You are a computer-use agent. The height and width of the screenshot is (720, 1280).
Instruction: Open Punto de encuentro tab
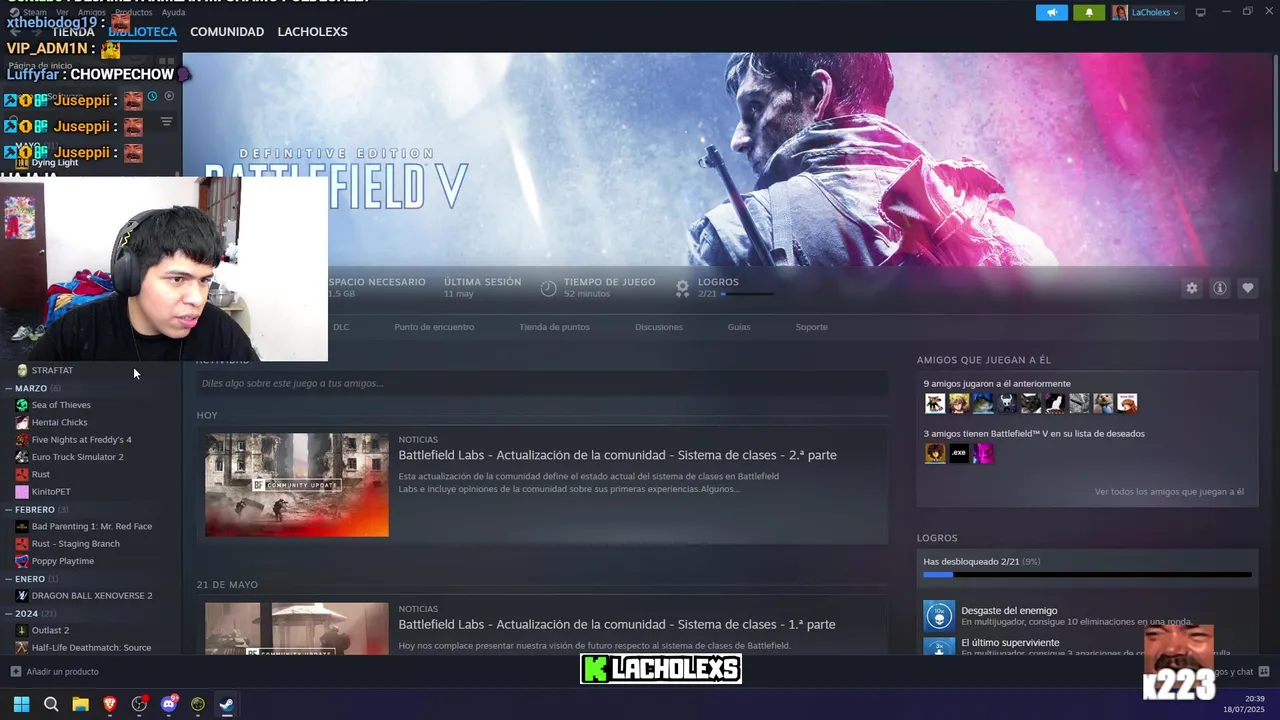pos(434,327)
